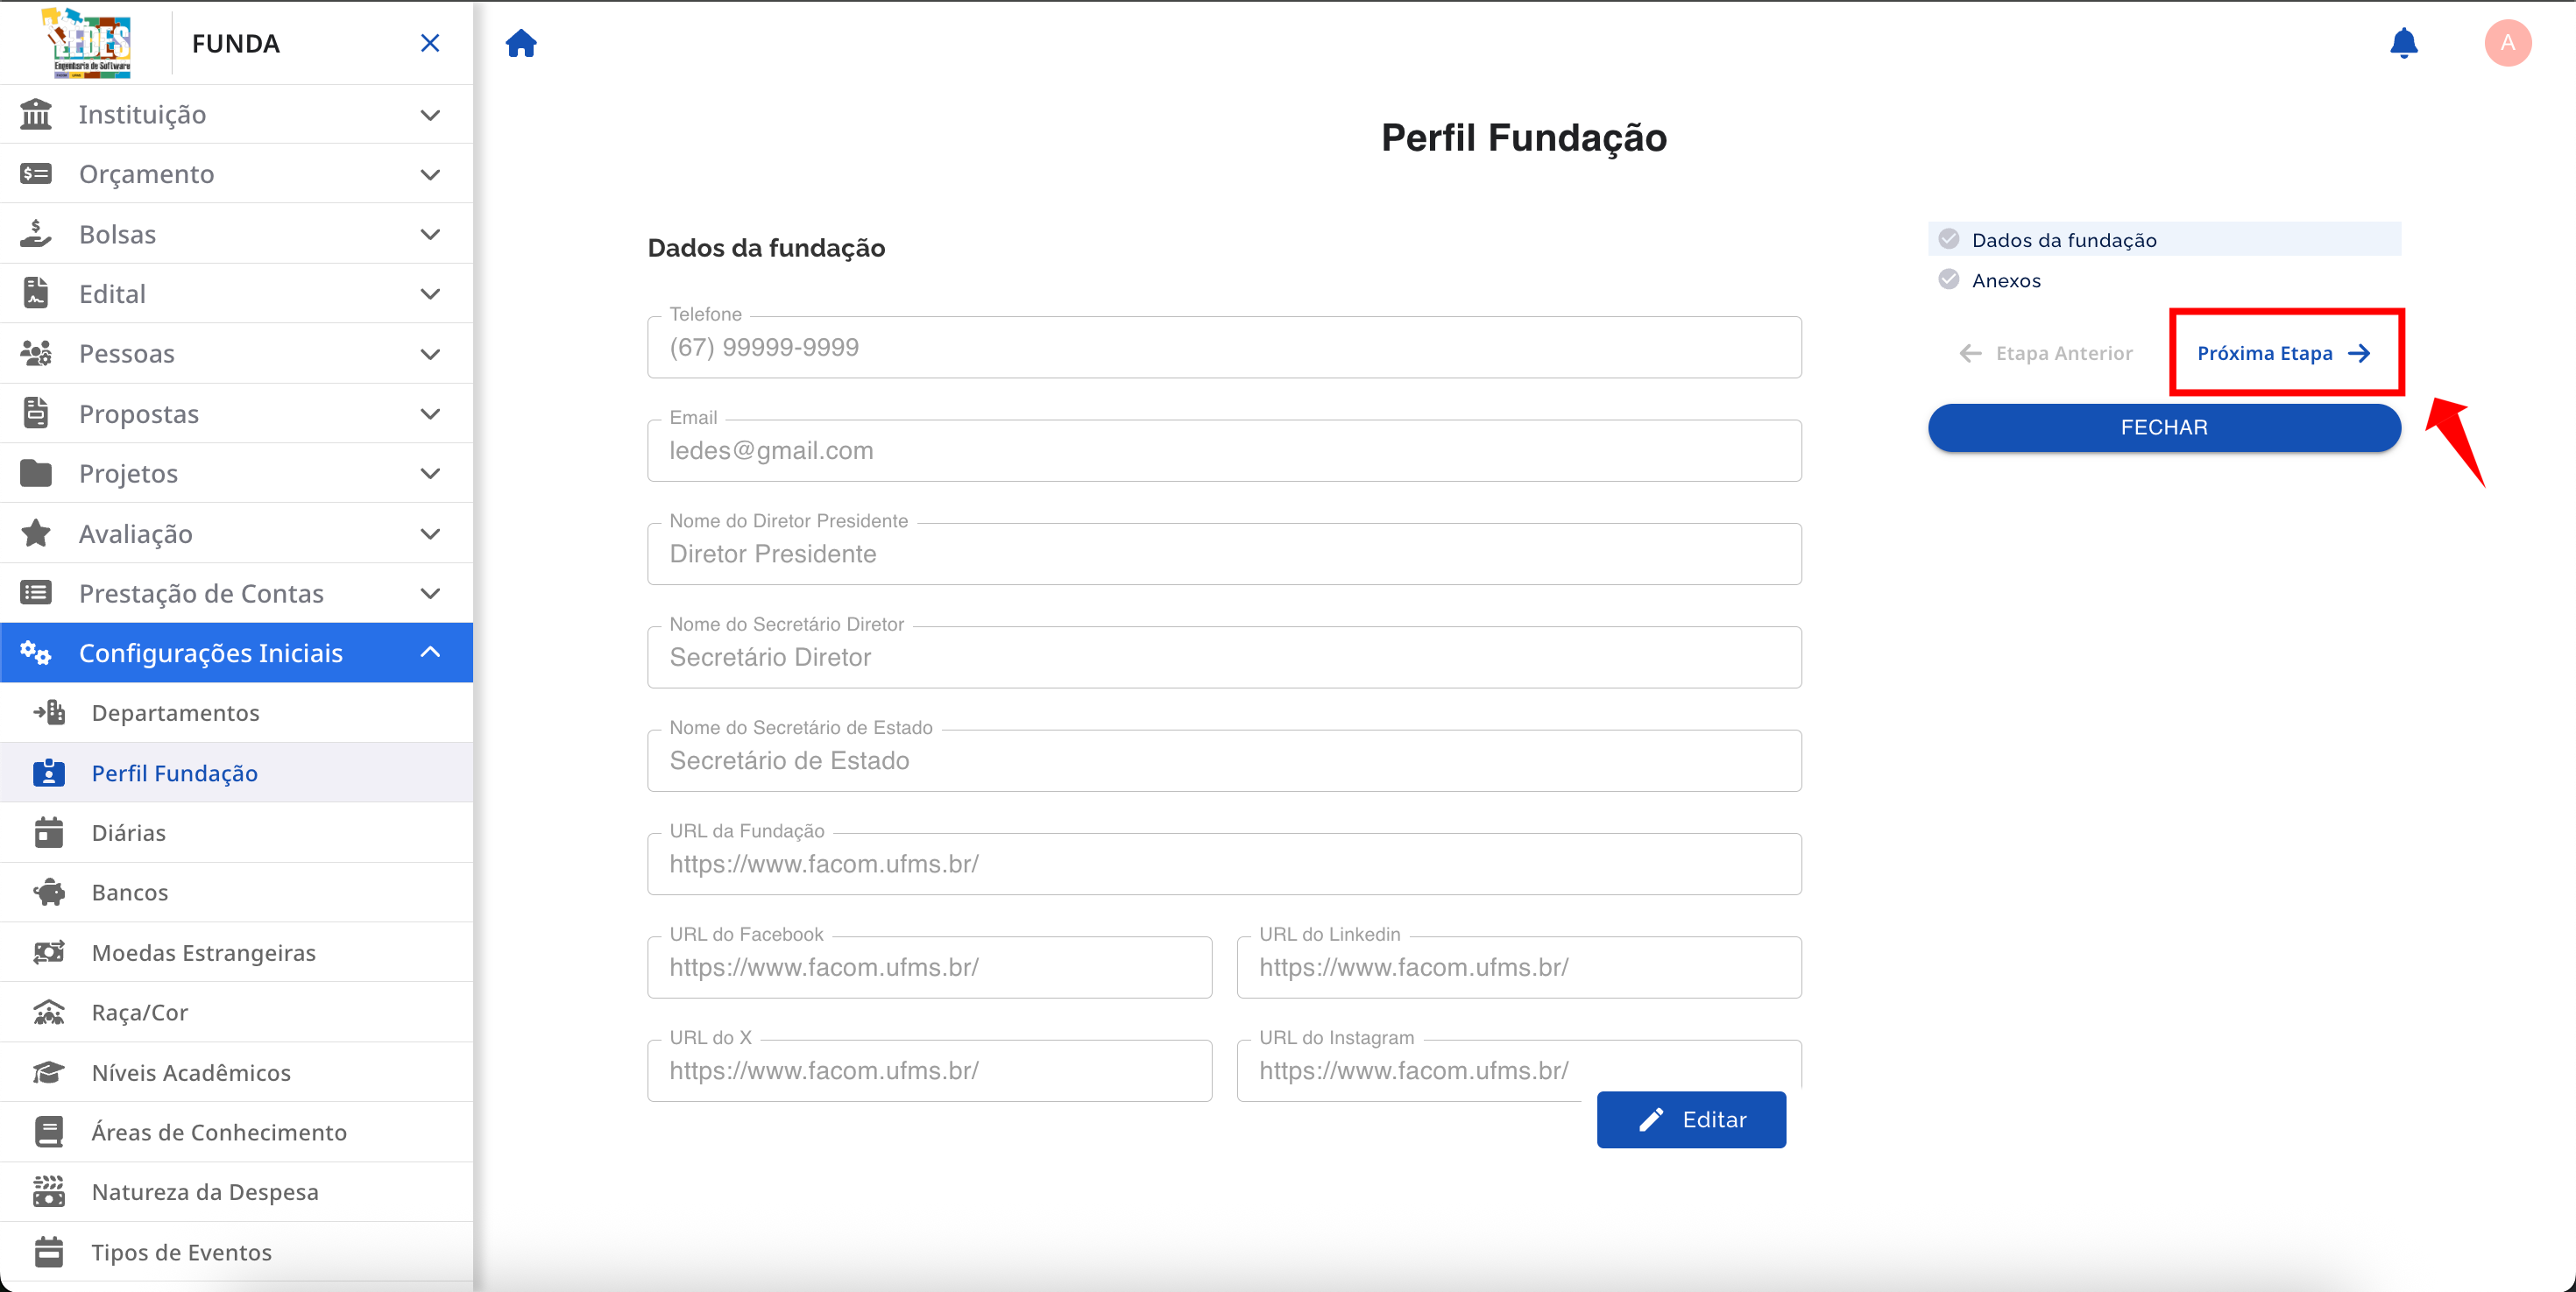Collapse the Configurações Iniciais section

click(430, 652)
